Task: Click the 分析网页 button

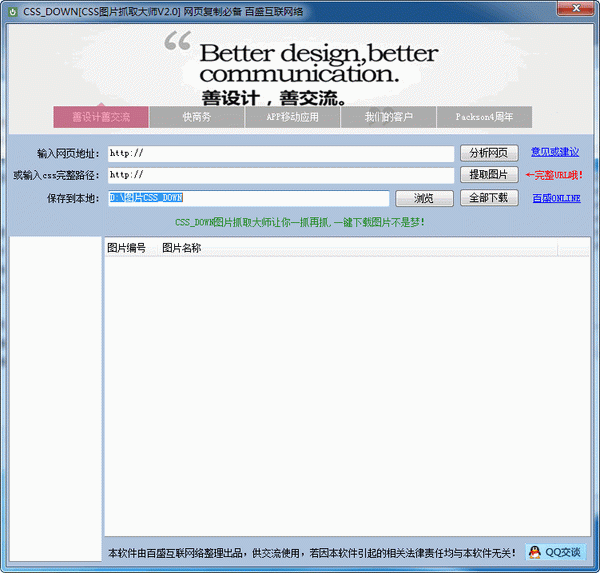Action: [x=489, y=153]
